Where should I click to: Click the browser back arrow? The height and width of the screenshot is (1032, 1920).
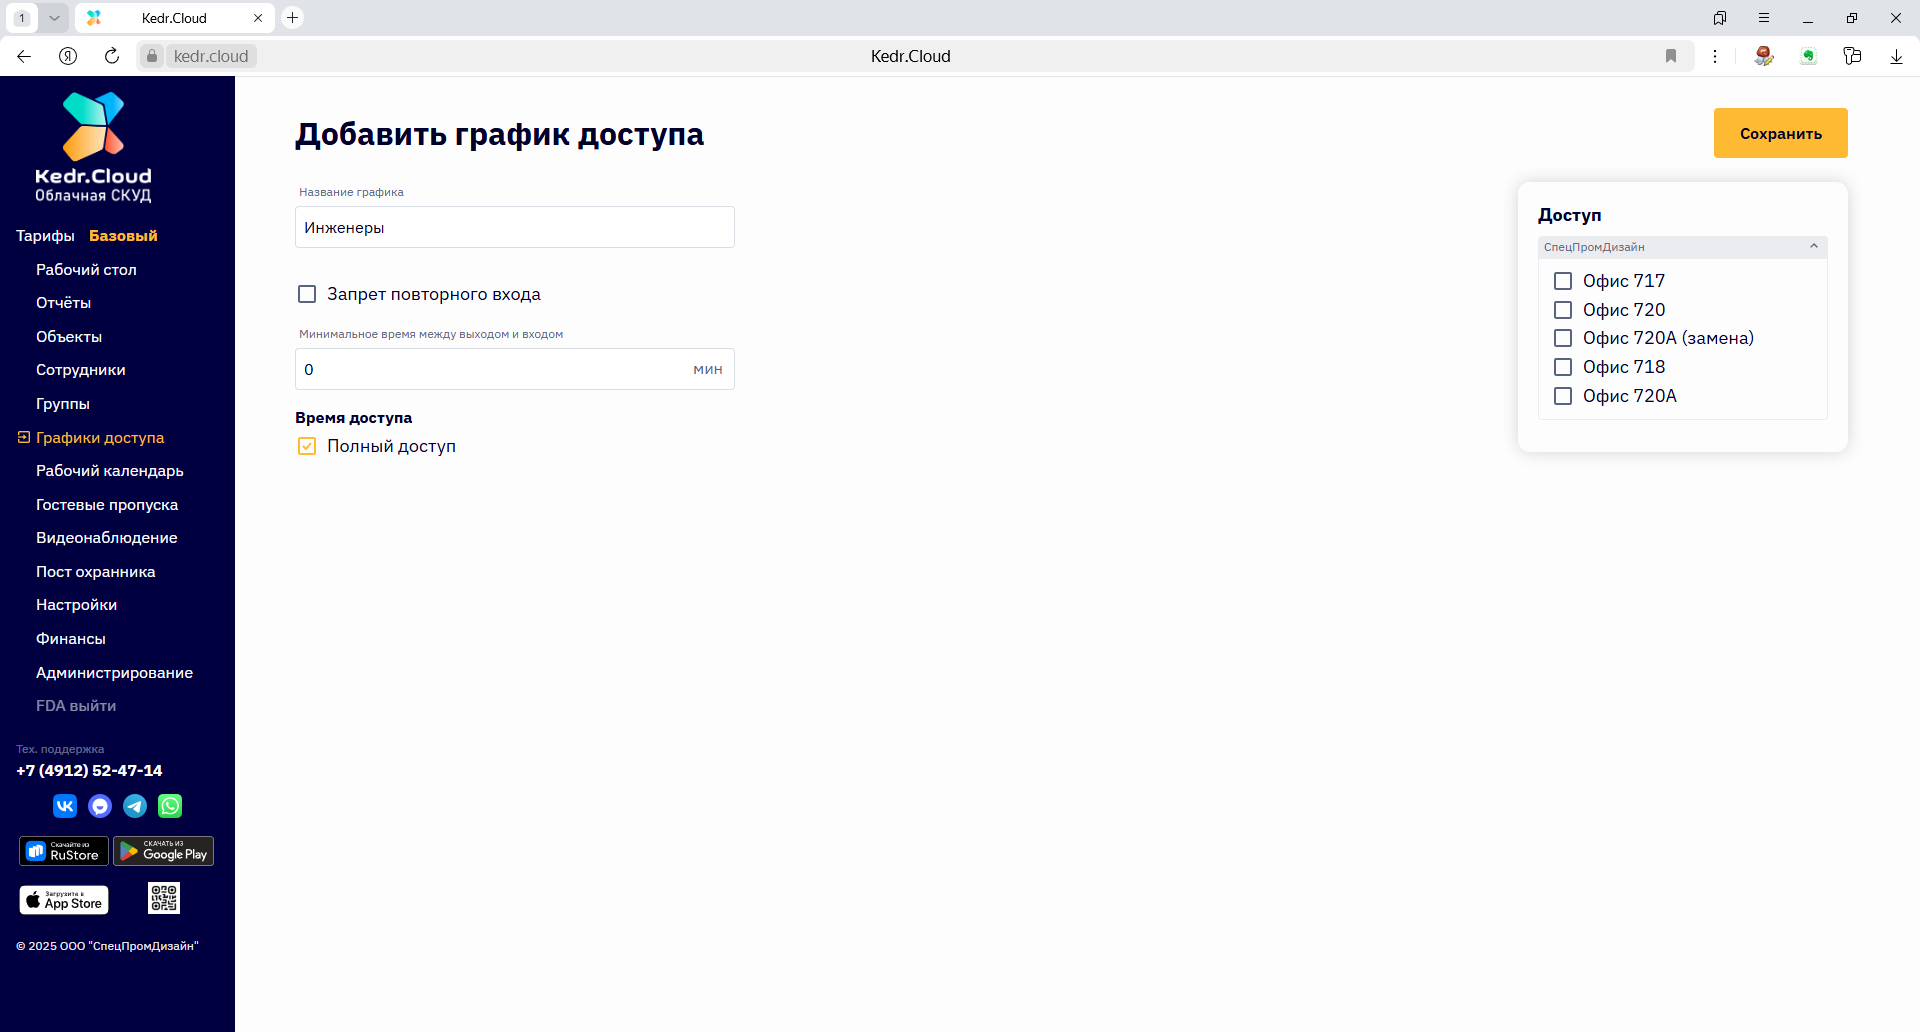pyautogui.click(x=24, y=56)
